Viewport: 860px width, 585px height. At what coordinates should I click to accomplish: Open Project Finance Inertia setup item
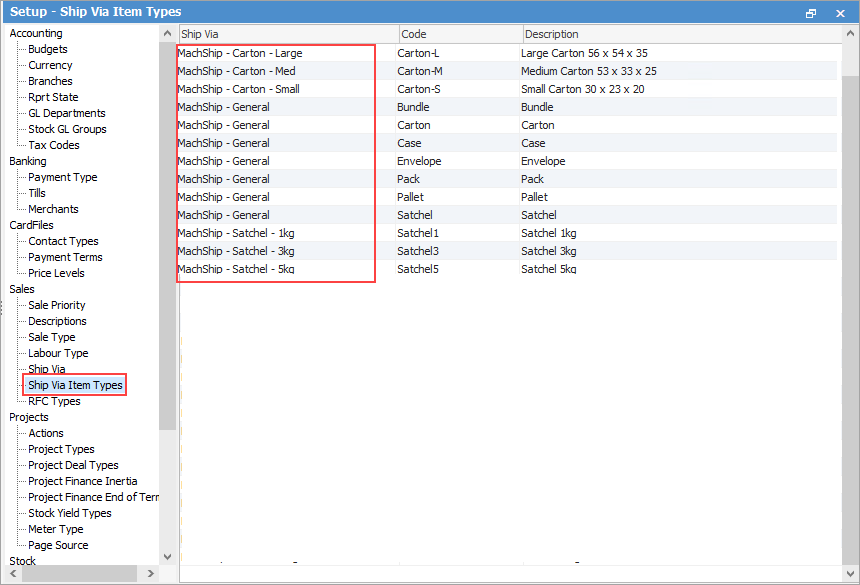(82, 481)
